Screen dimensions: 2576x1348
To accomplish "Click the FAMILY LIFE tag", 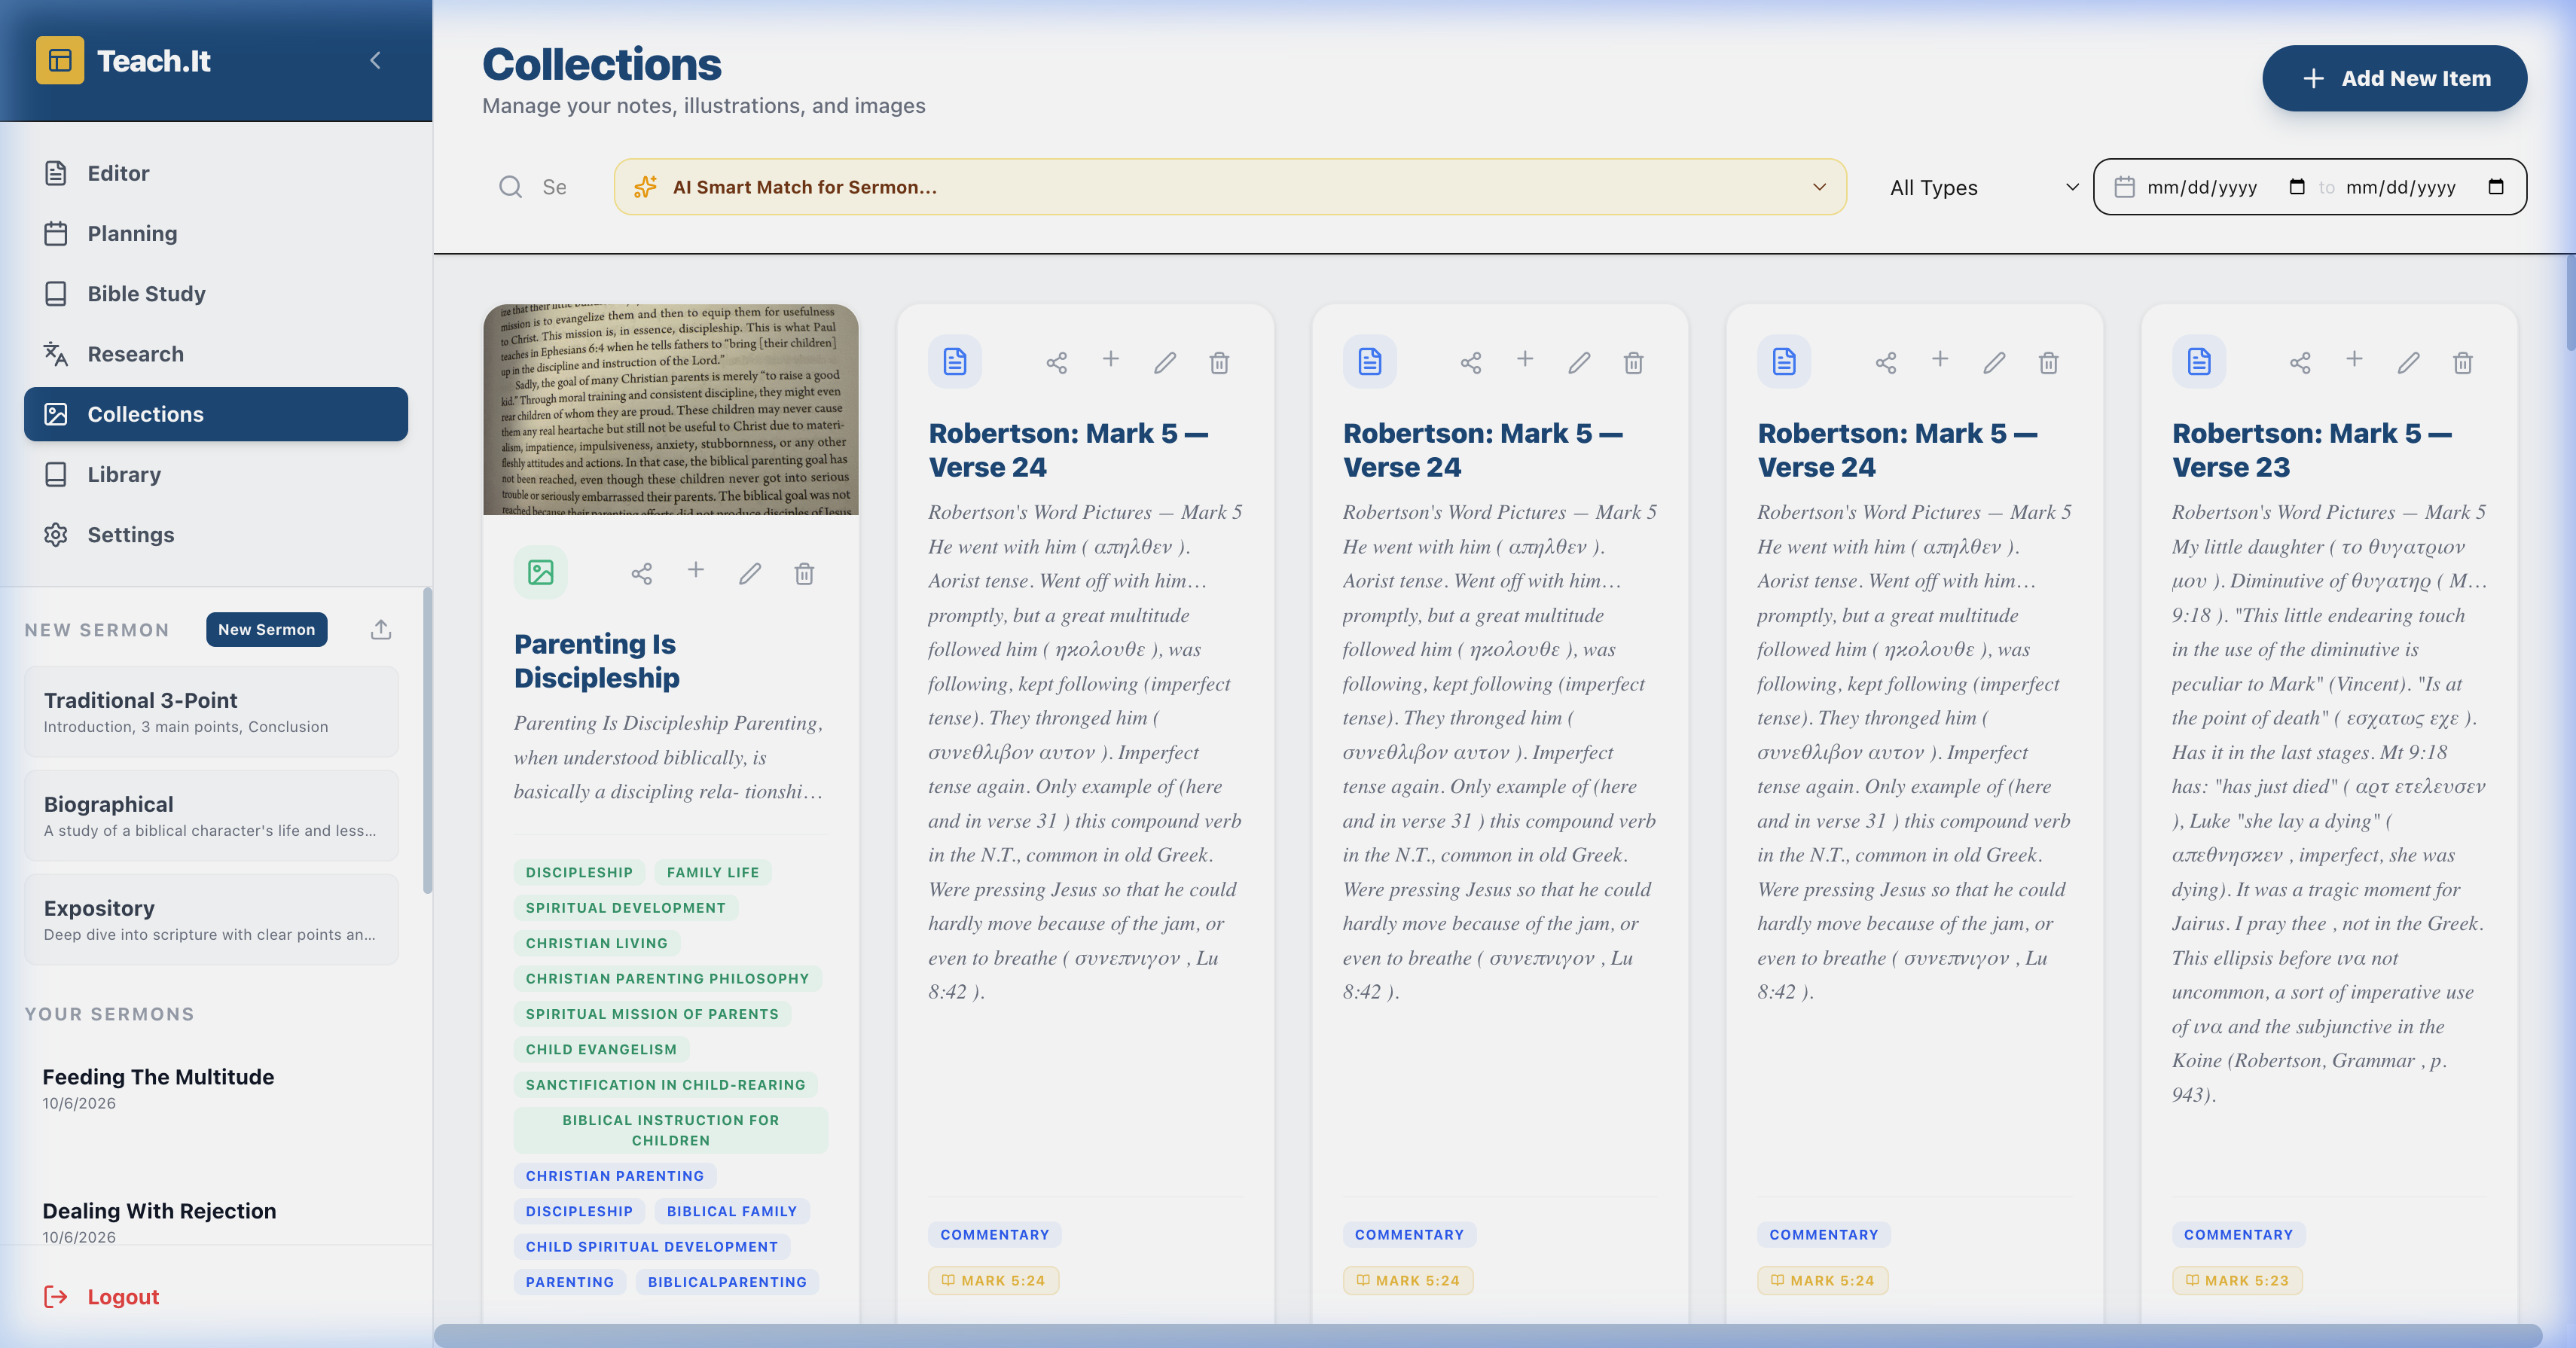I will (713, 872).
